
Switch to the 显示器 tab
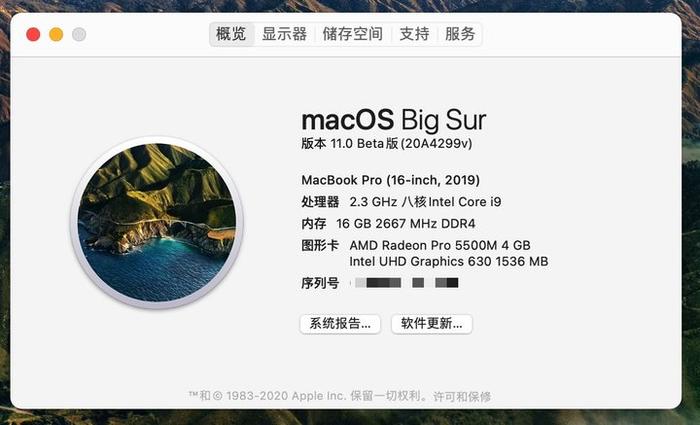click(x=284, y=34)
